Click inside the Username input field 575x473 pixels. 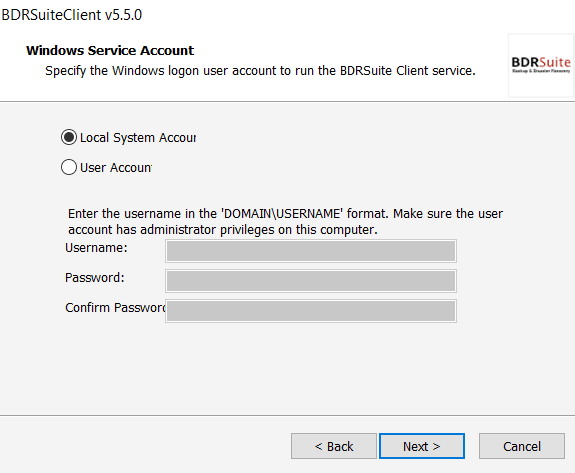pyautogui.click(x=311, y=251)
